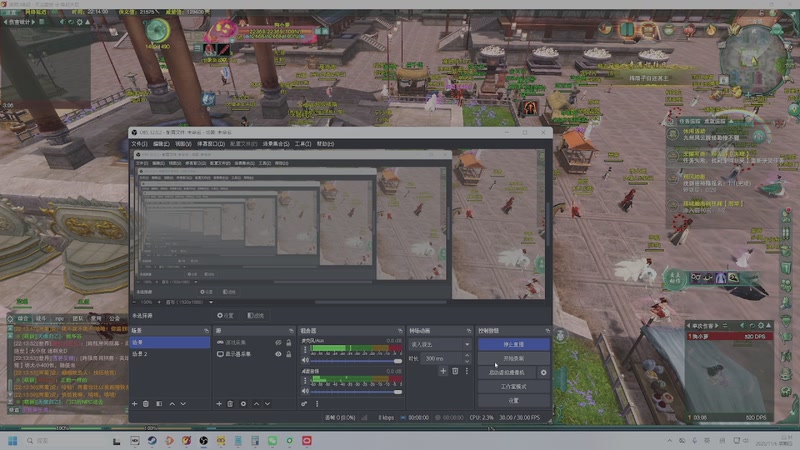Image resolution: width=800 pixels, height=450 pixels.
Task: Open the File (文件) menu in OBS
Action: tap(139, 144)
